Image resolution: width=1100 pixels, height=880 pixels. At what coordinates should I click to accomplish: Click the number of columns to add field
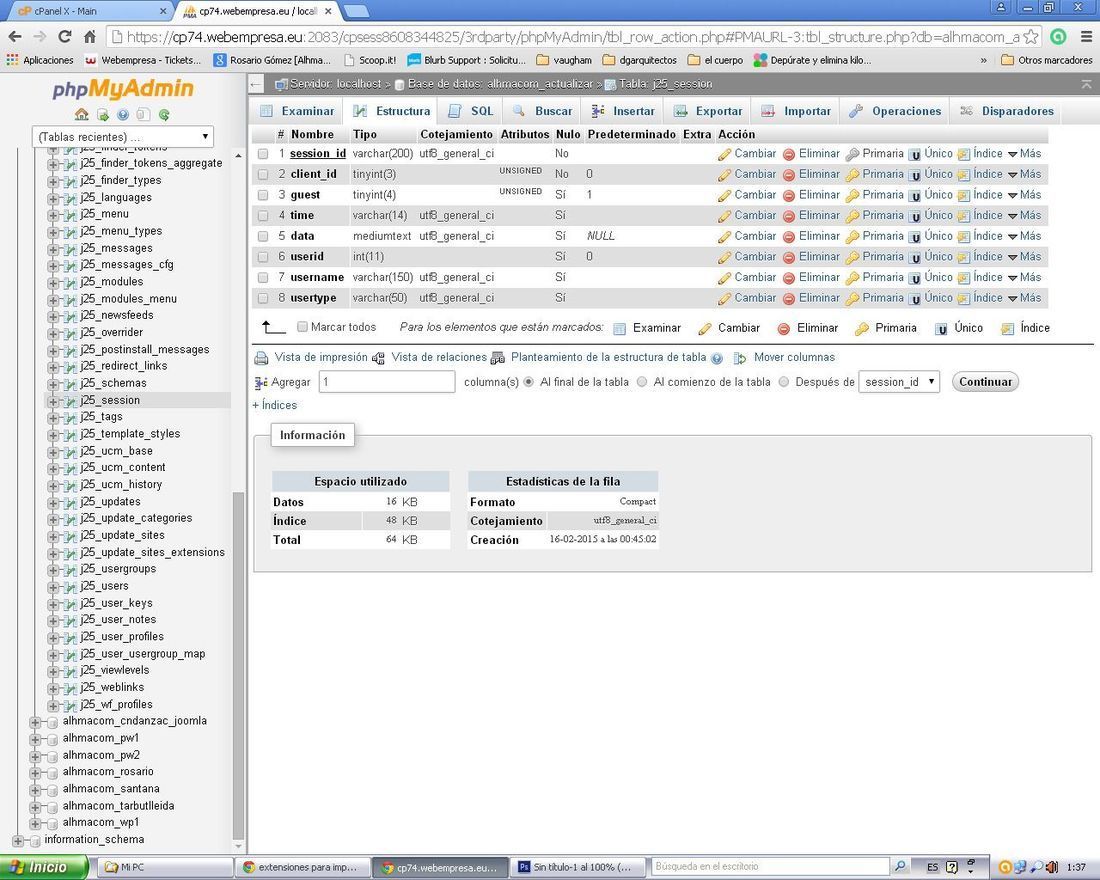387,382
